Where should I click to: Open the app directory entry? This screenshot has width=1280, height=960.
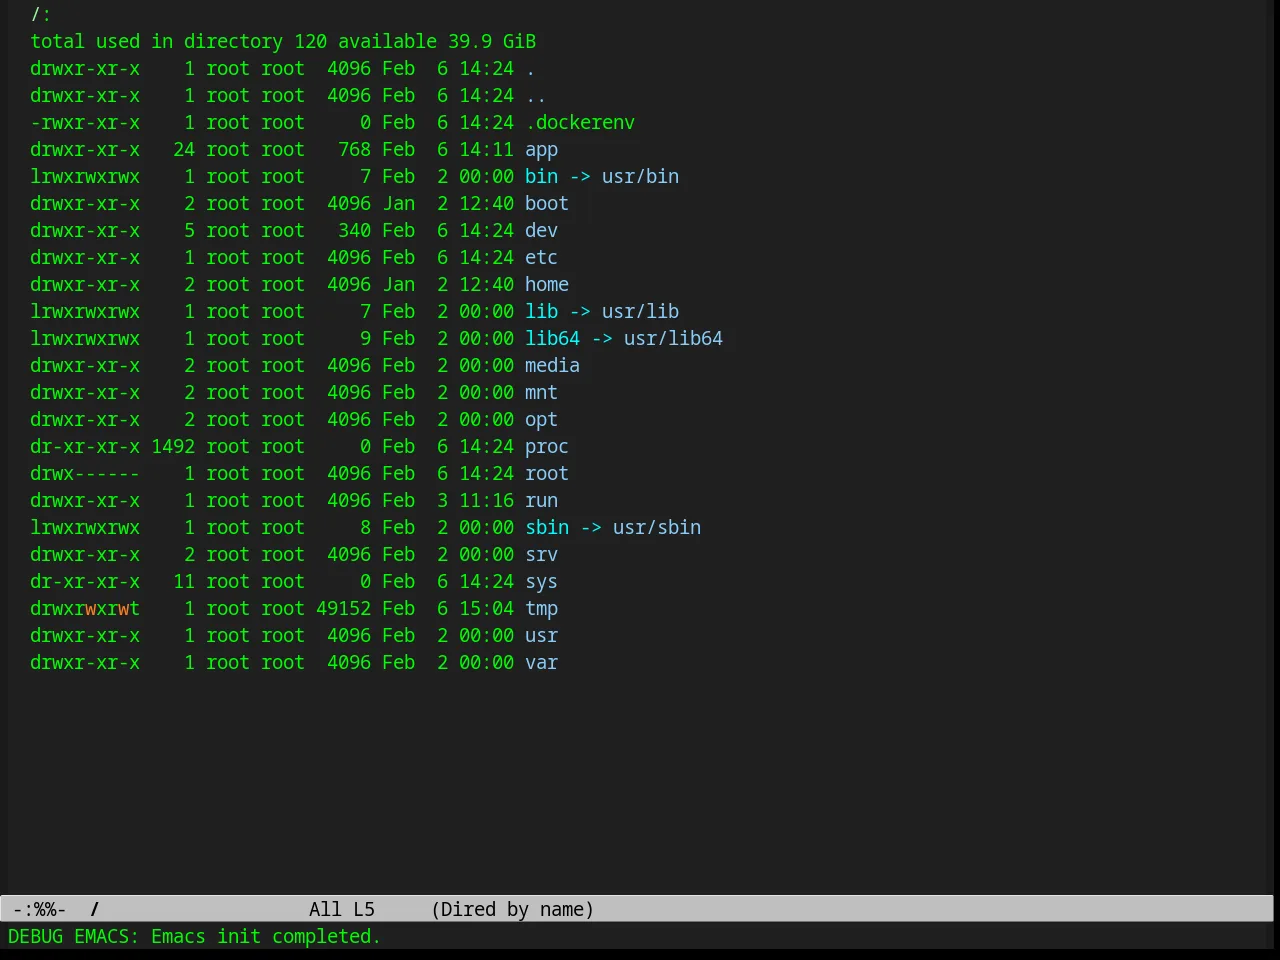(541, 150)
